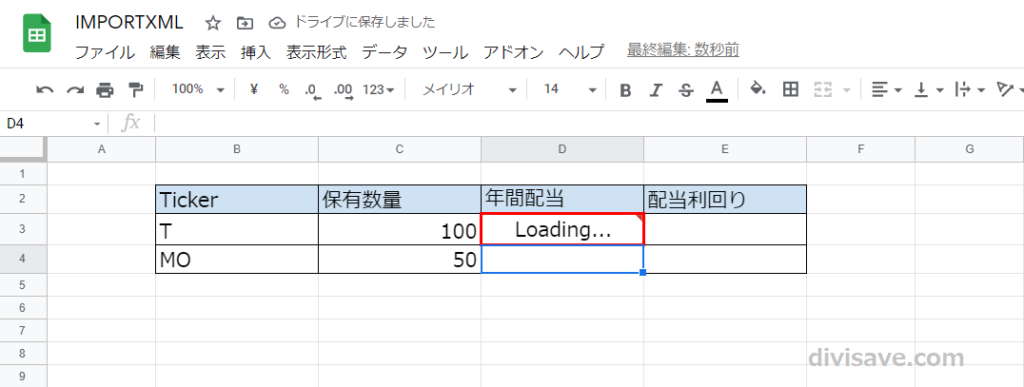Select column G header

(969, 149)
